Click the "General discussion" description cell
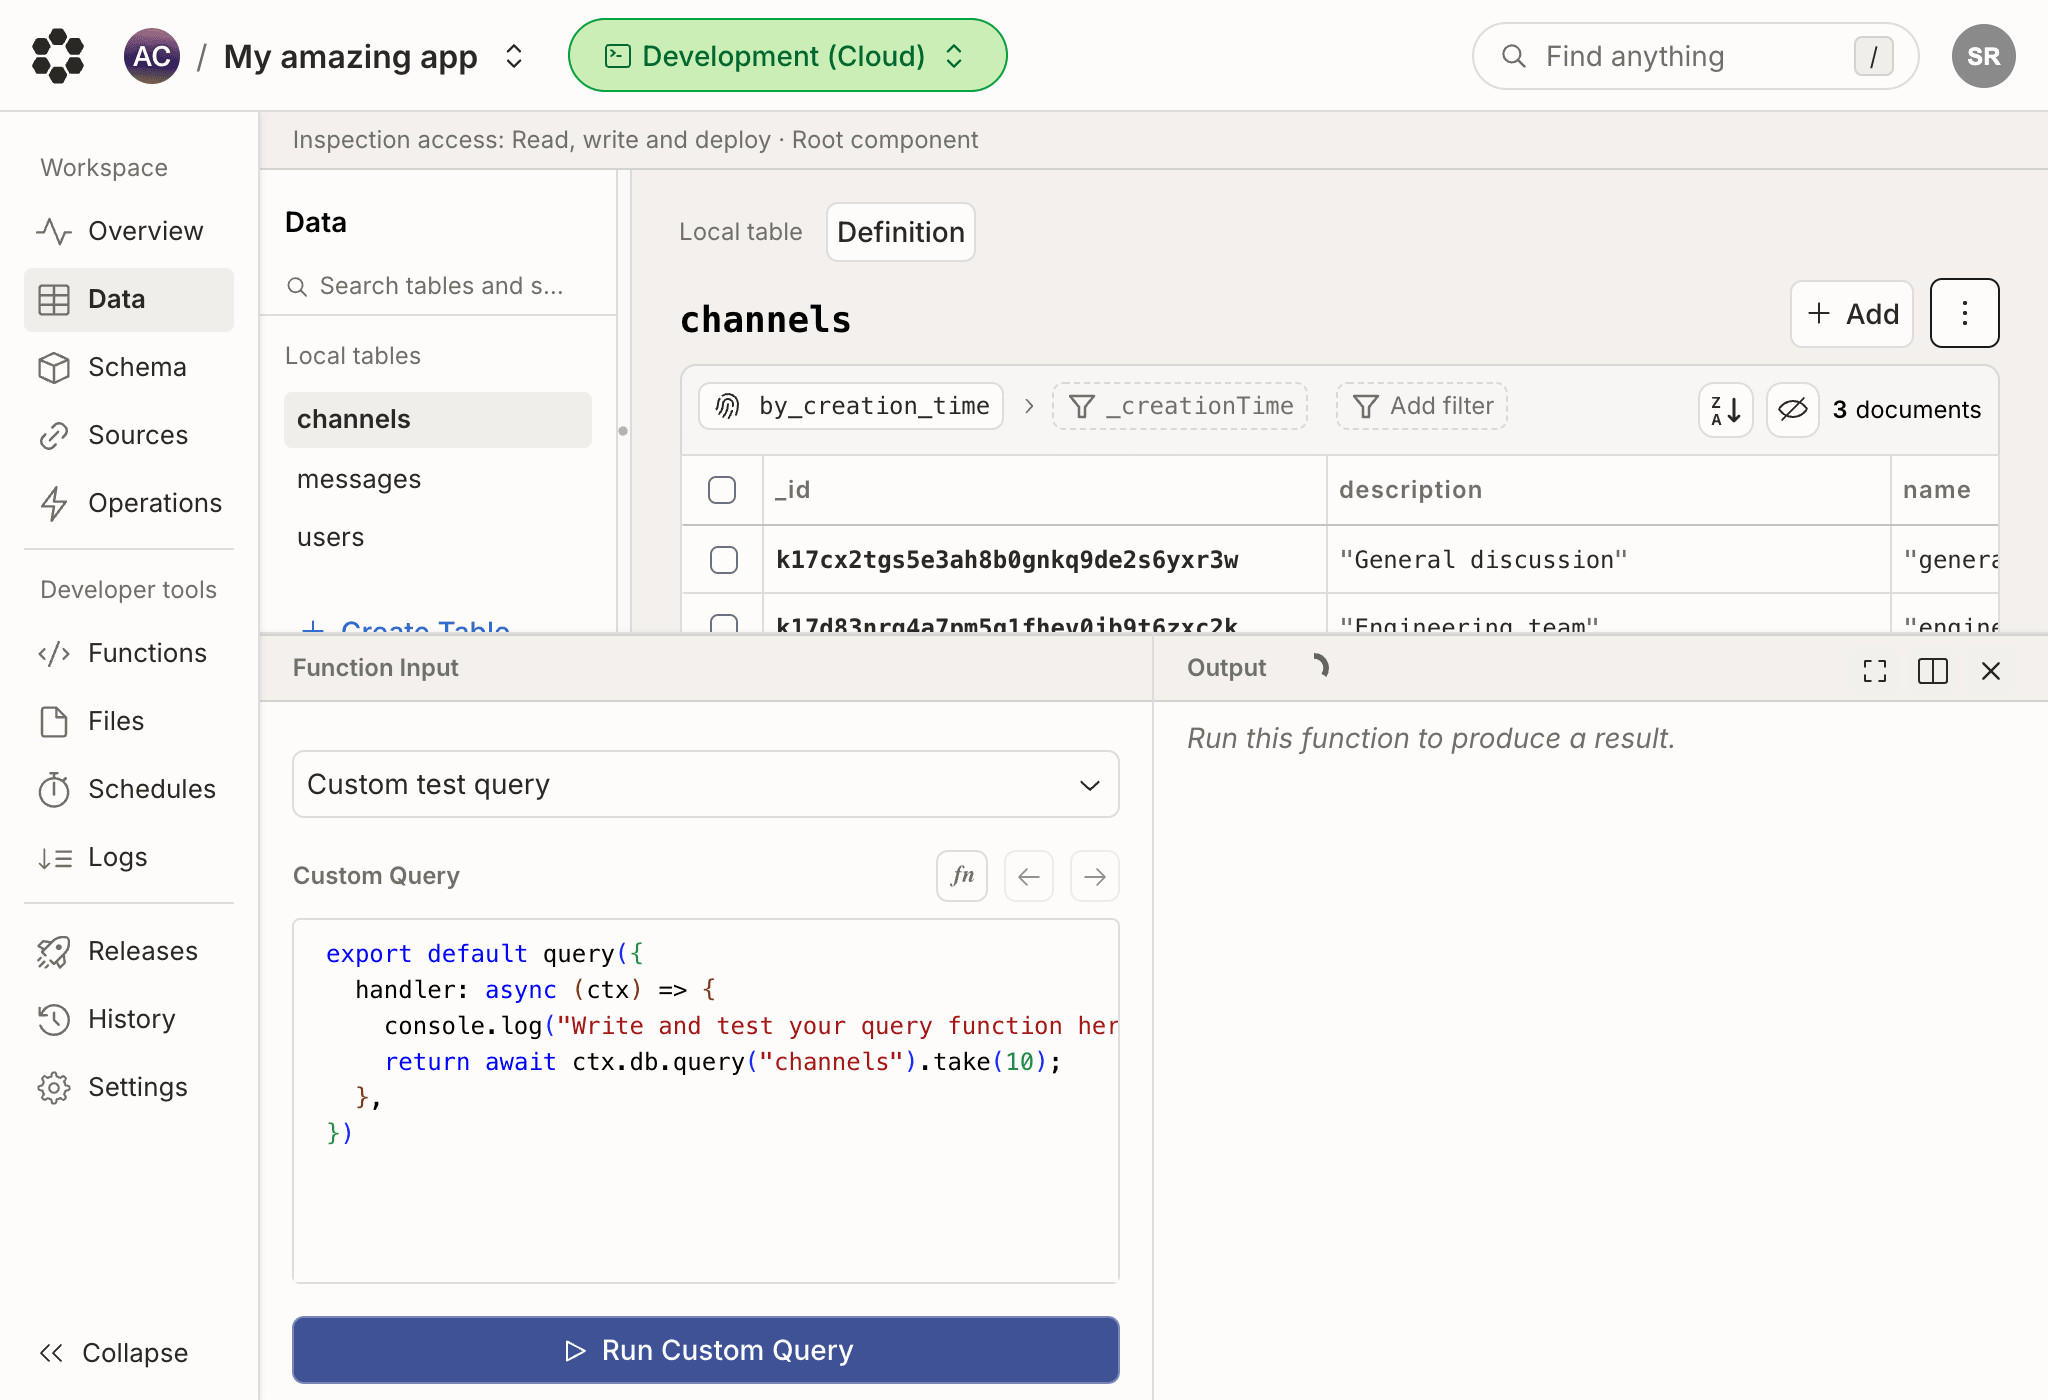 pos(1608,560)
